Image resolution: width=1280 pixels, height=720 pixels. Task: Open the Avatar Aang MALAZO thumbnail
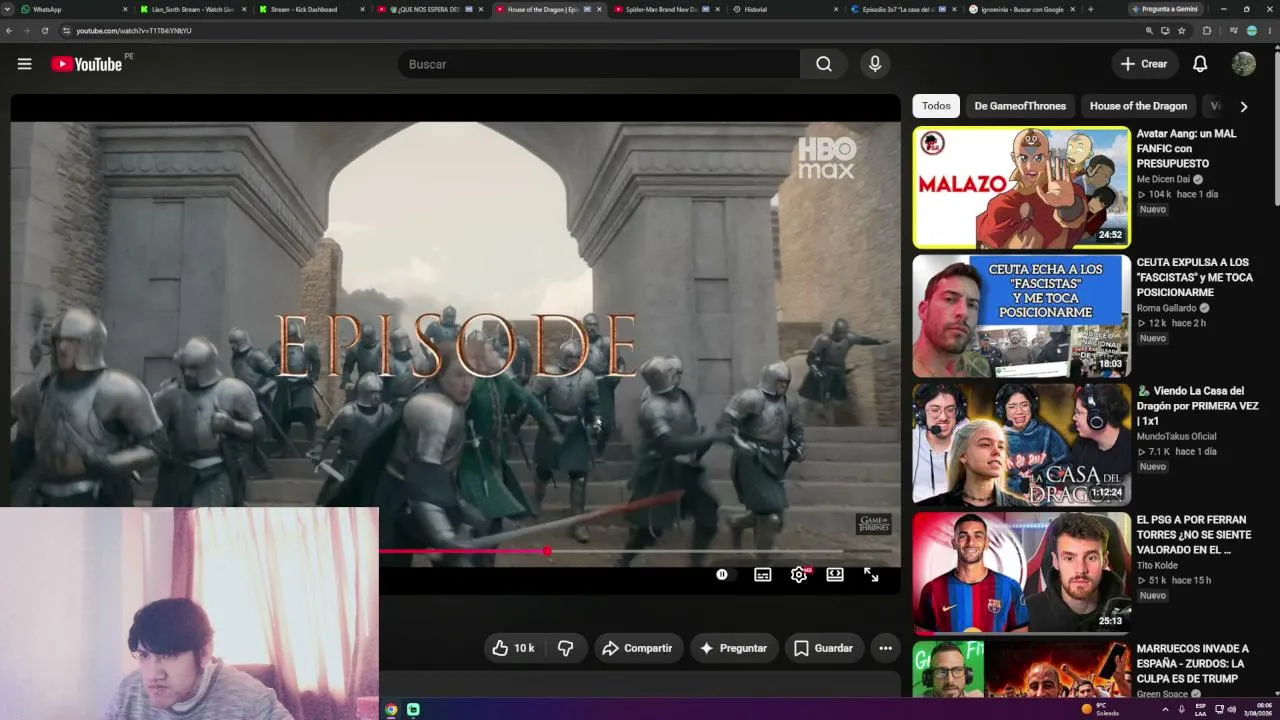click(x=1021, y=187)
